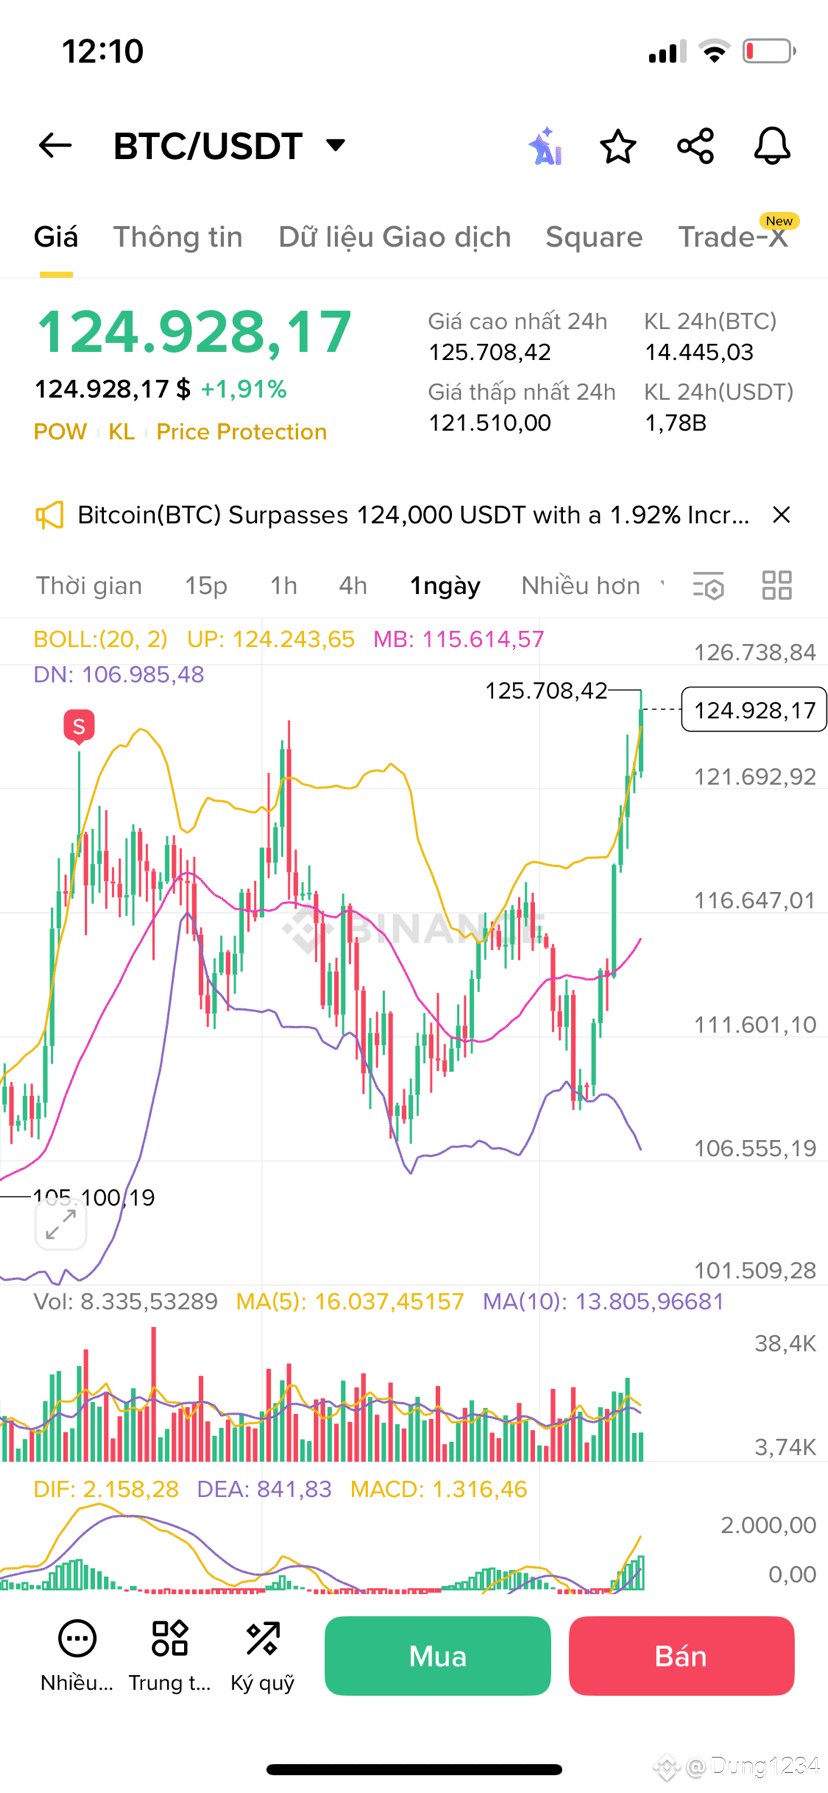
Task: Tap the red Bán button
Action: tap(682, 1656)
